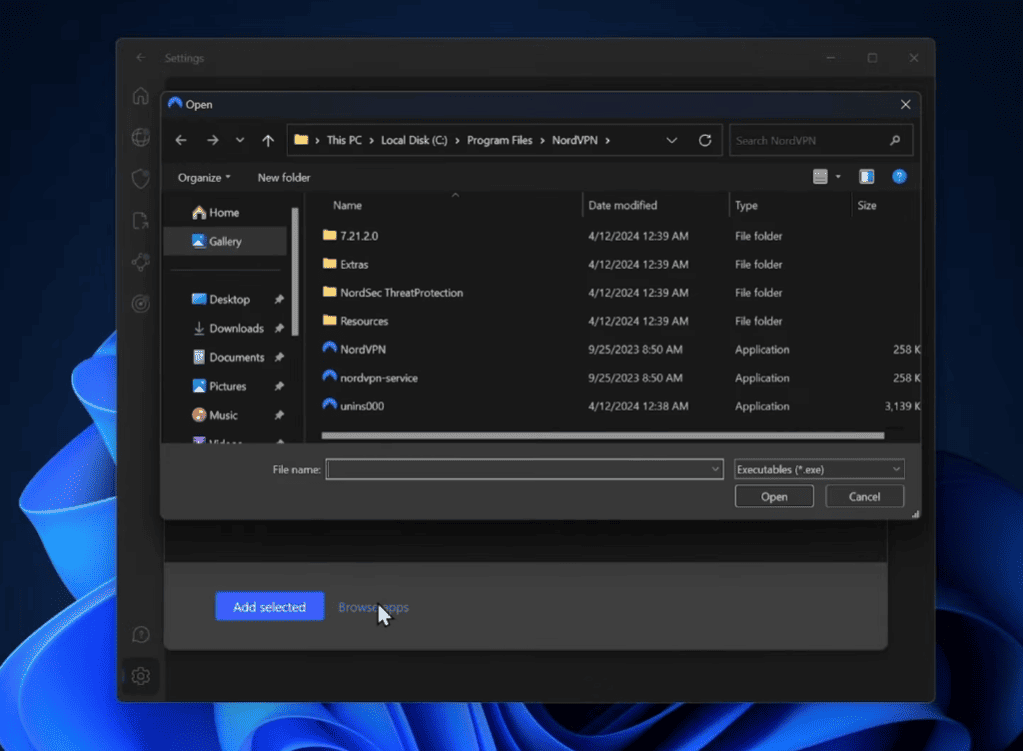Expand the address bar recent locations chevron
The image size is (1023, 751).
coord(671,140)
